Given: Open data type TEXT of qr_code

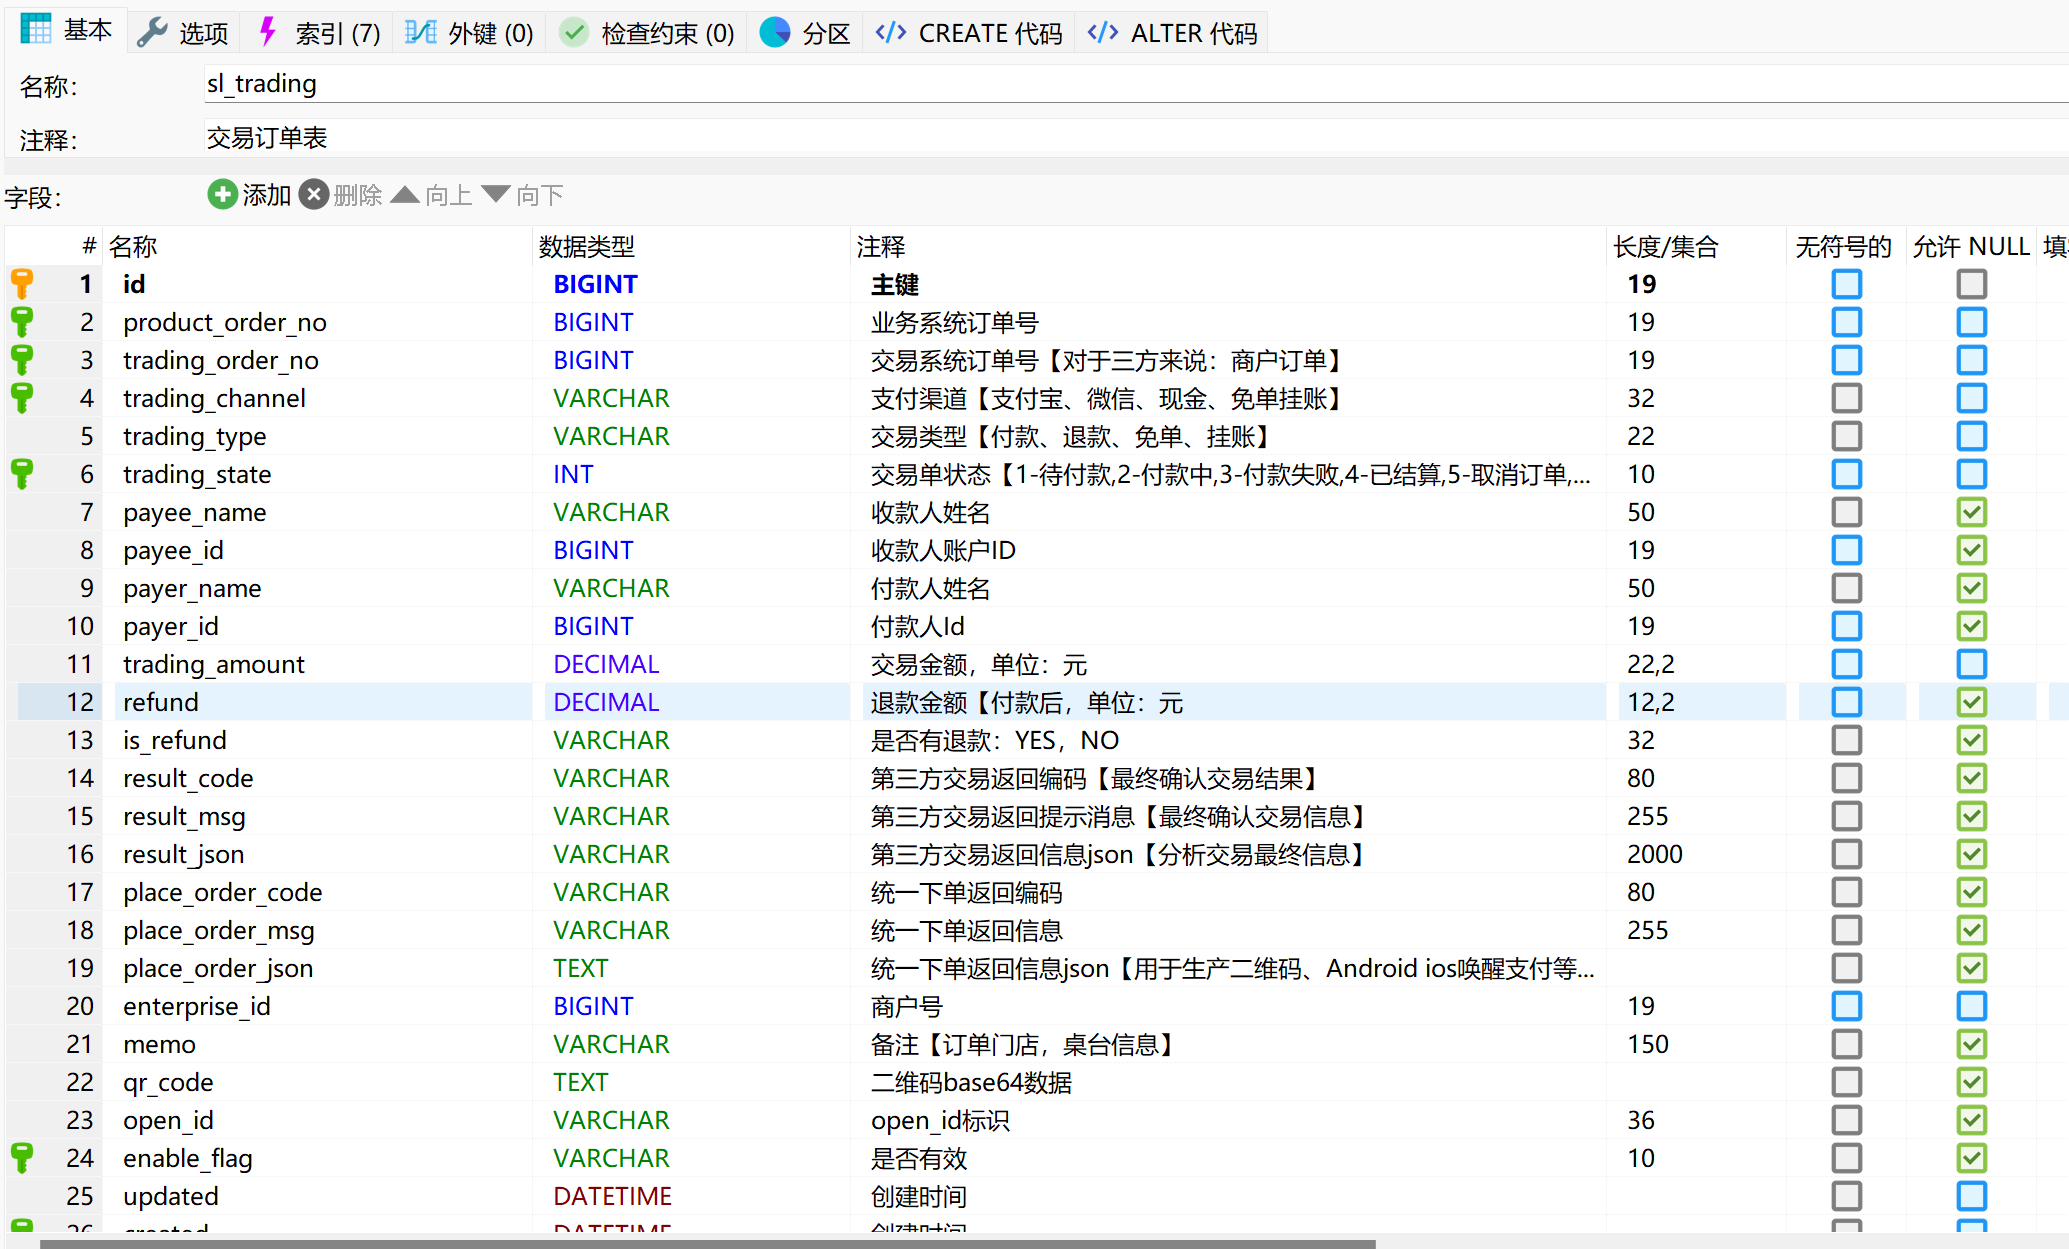Looking at the screenshot, I should click(580, 1082).
